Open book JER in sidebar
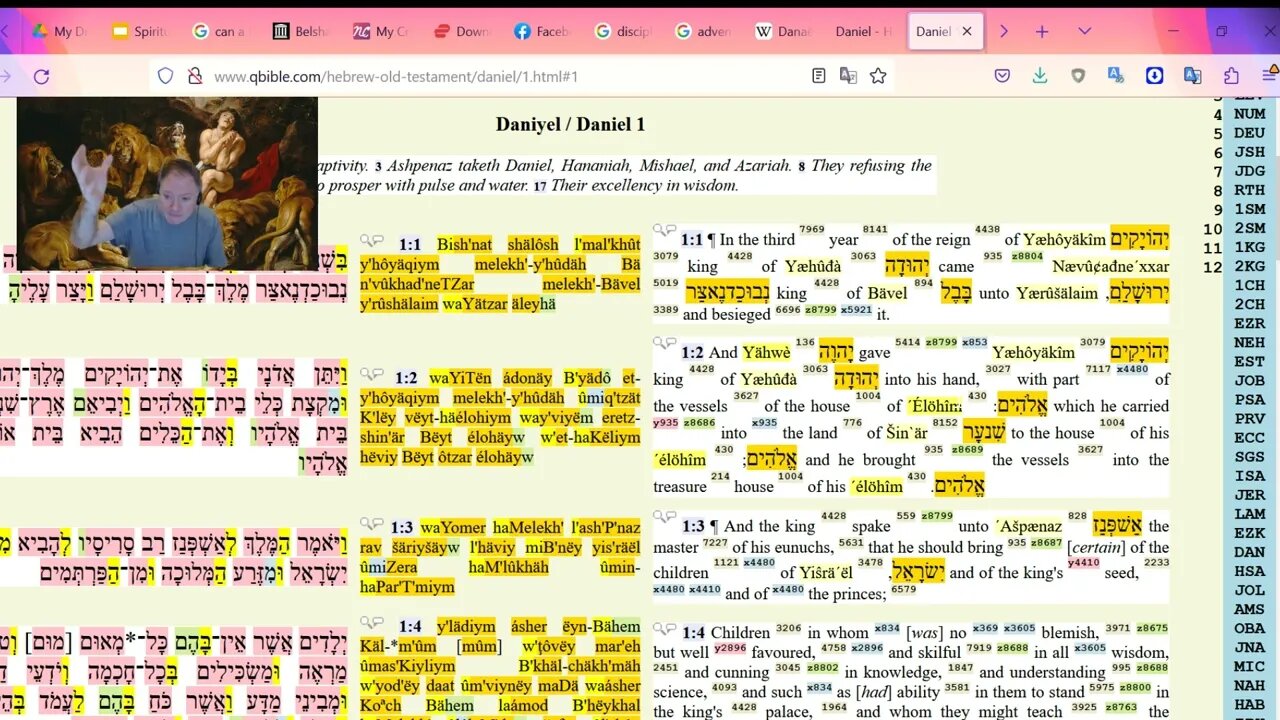This screenshot has width=1280, height=720. (x=1249, y=494)
